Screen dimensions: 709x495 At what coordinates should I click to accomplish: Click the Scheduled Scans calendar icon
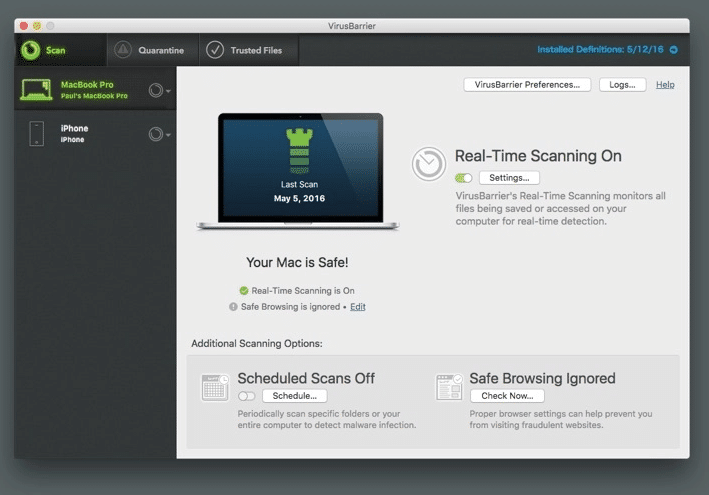(215, 387)
